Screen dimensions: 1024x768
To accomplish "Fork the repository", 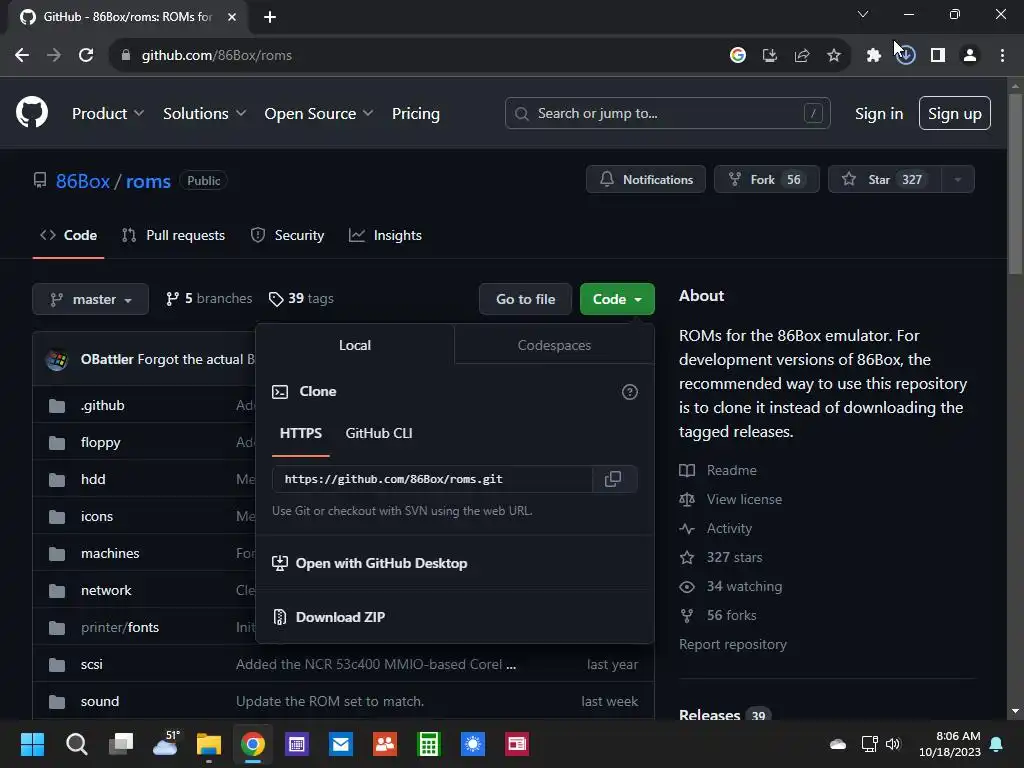I will pyautogui.click(x=766, y=180).
